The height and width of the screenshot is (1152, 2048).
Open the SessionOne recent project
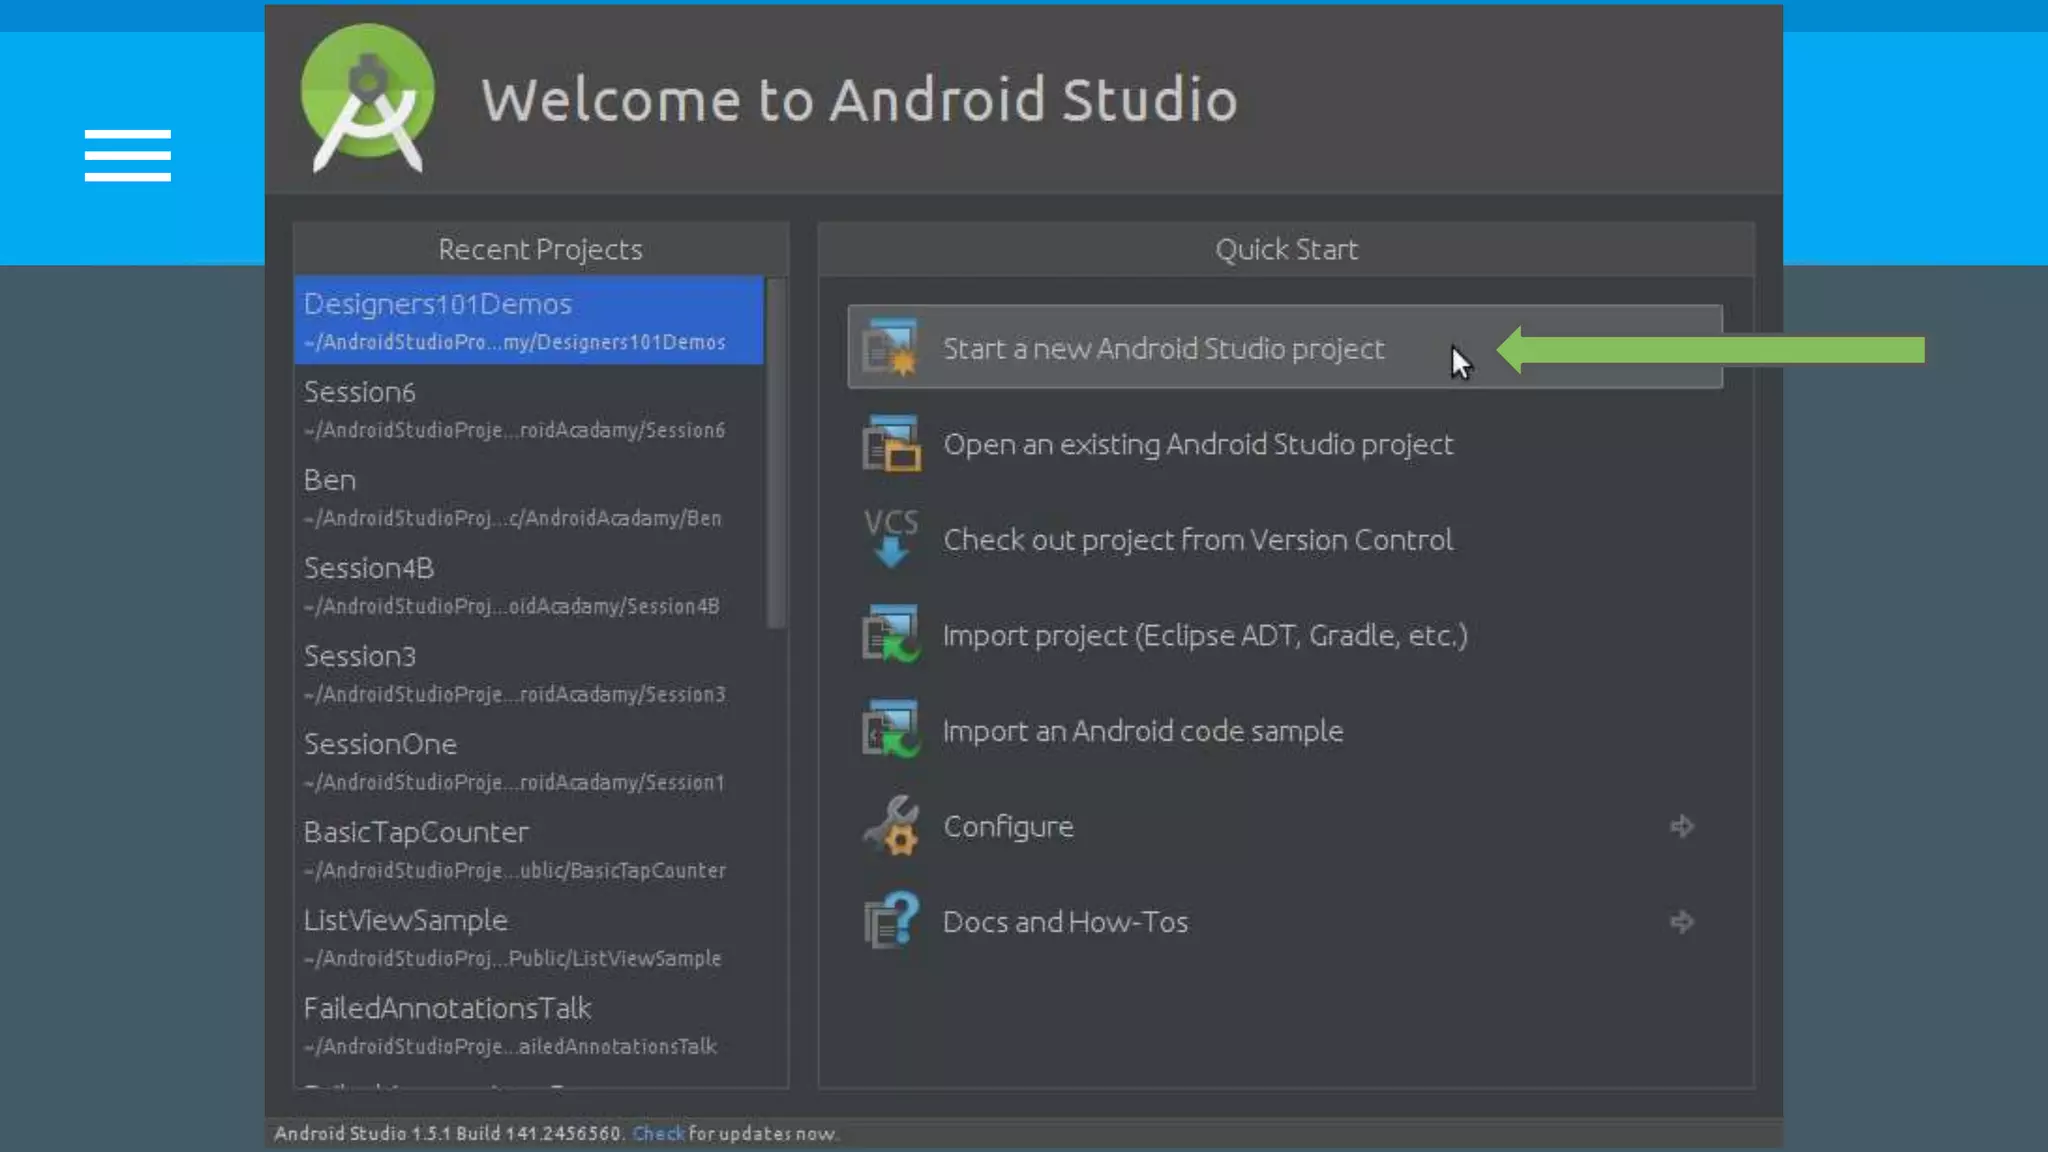coord(529,760)
